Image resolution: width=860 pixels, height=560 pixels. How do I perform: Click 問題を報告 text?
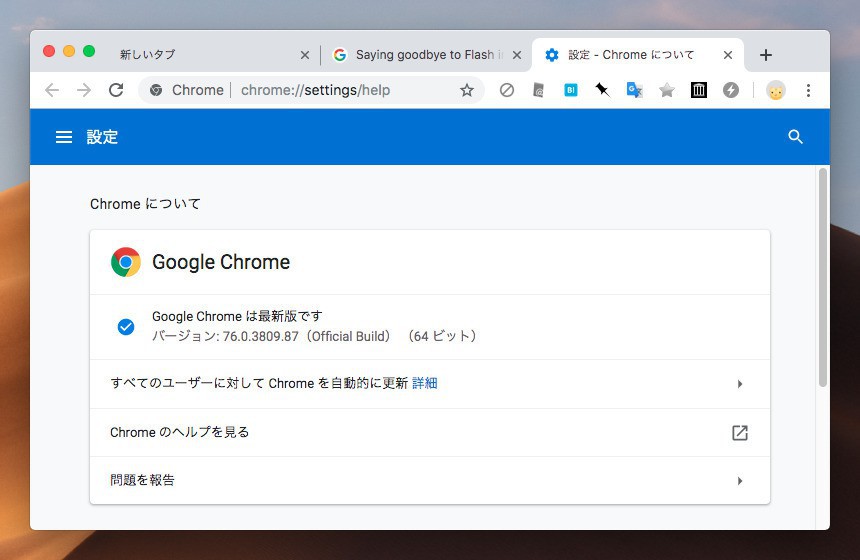click(x=143, y=480)
